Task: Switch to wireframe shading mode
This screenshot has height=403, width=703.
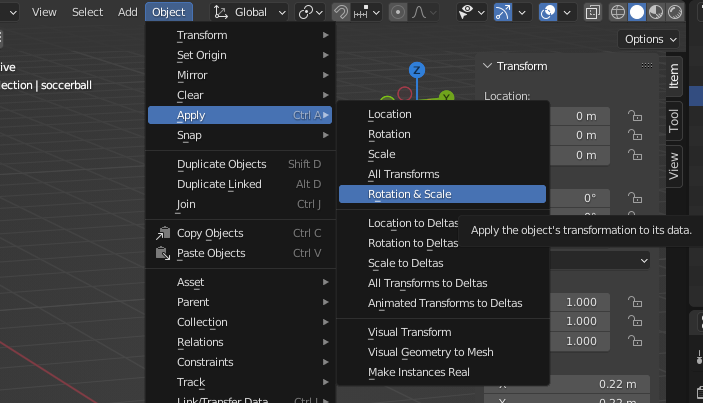Action: click(x=618, y=12)
